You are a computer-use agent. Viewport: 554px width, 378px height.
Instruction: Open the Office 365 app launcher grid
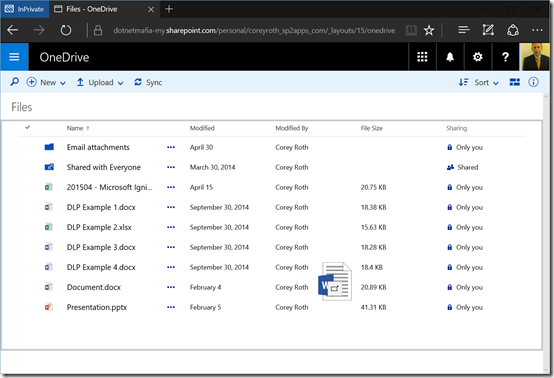point(422,57)
